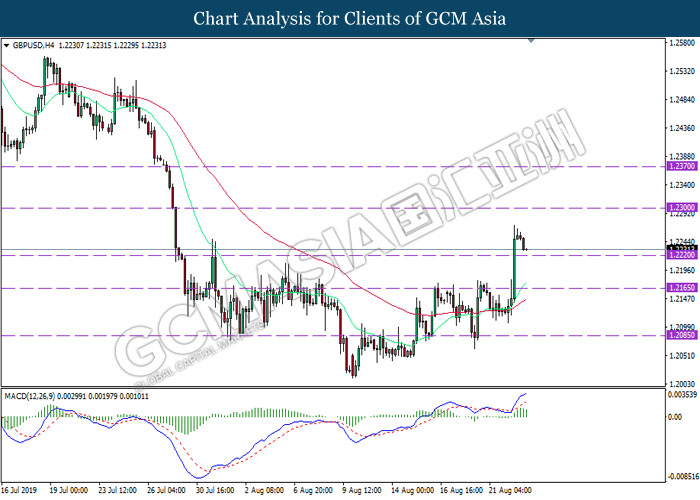Click the black current price tag on price axis

[x=682, y=248]
